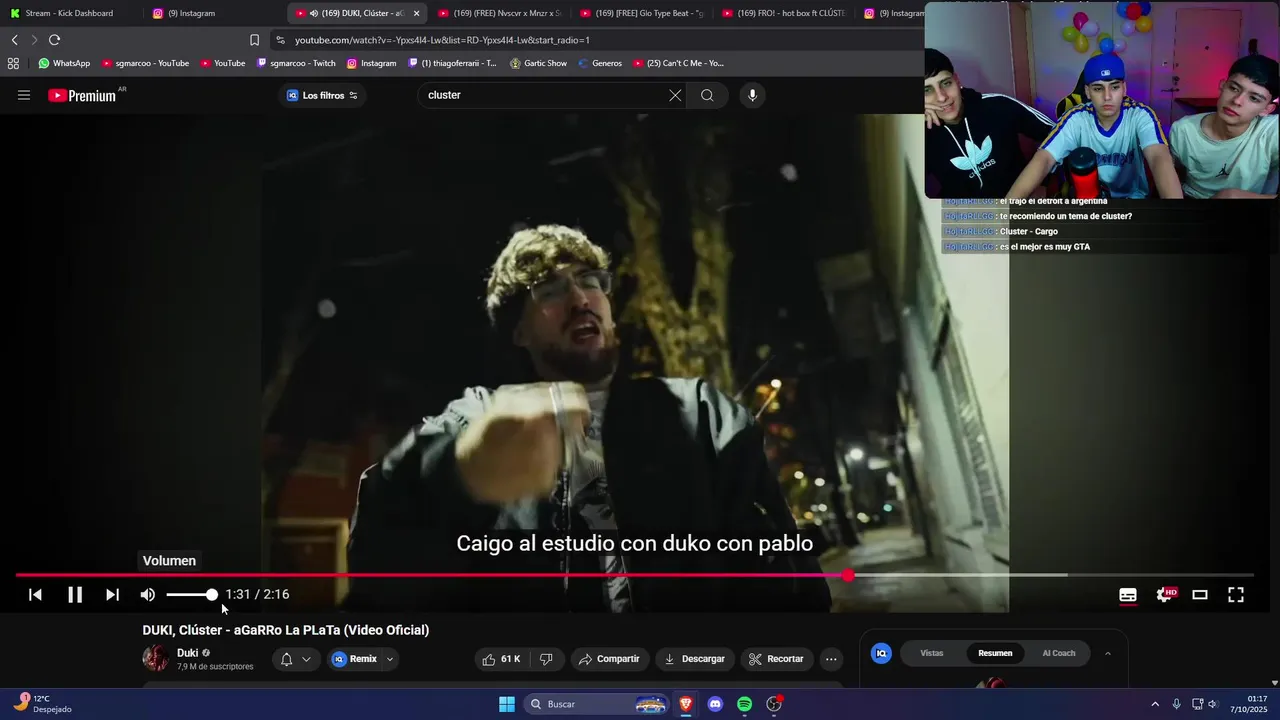The width and height of the screenshot is (1280, 720).
Task: Open the Windows Start menu
Action: click(x=507, y=704)
